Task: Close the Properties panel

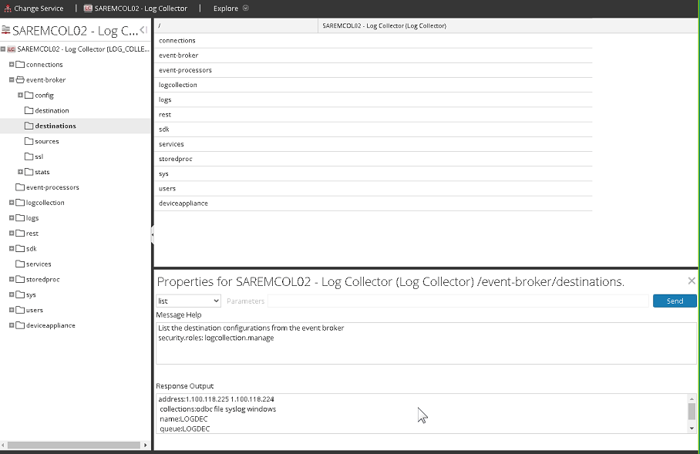Action: (x=692, y=281)
